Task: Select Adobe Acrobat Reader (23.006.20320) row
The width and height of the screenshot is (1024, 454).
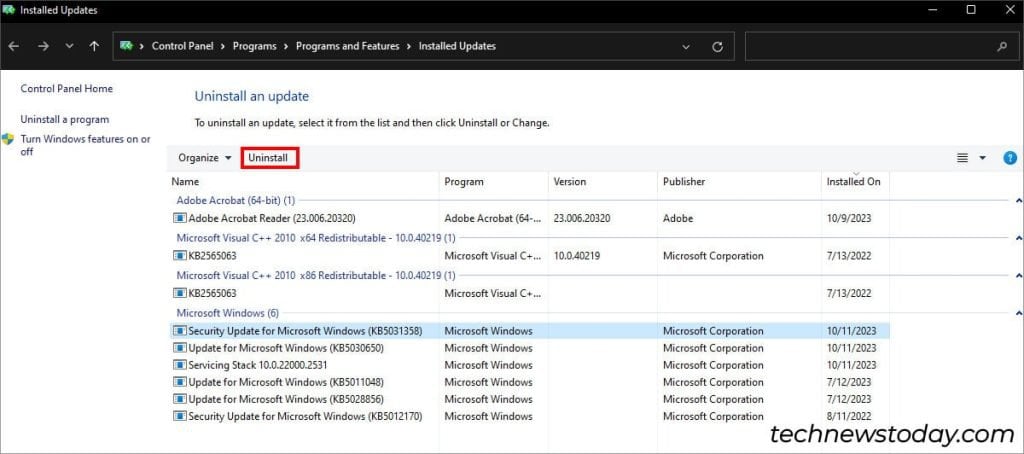Action: coord(529,218)
